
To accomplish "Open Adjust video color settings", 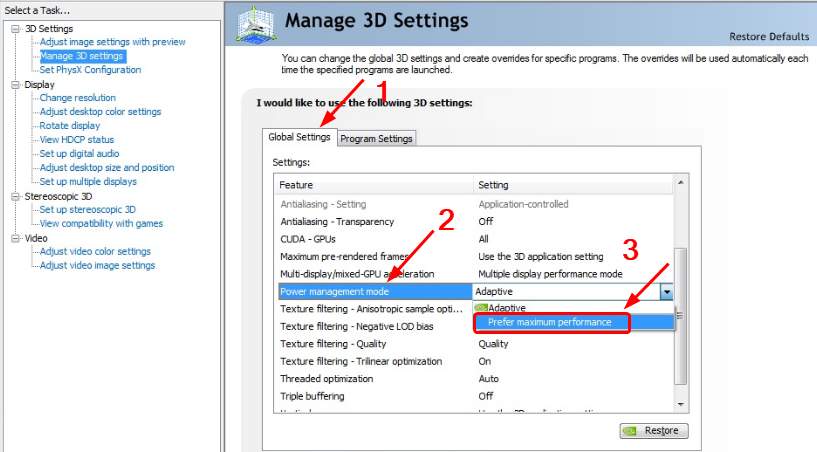I will tap(95, 252).
